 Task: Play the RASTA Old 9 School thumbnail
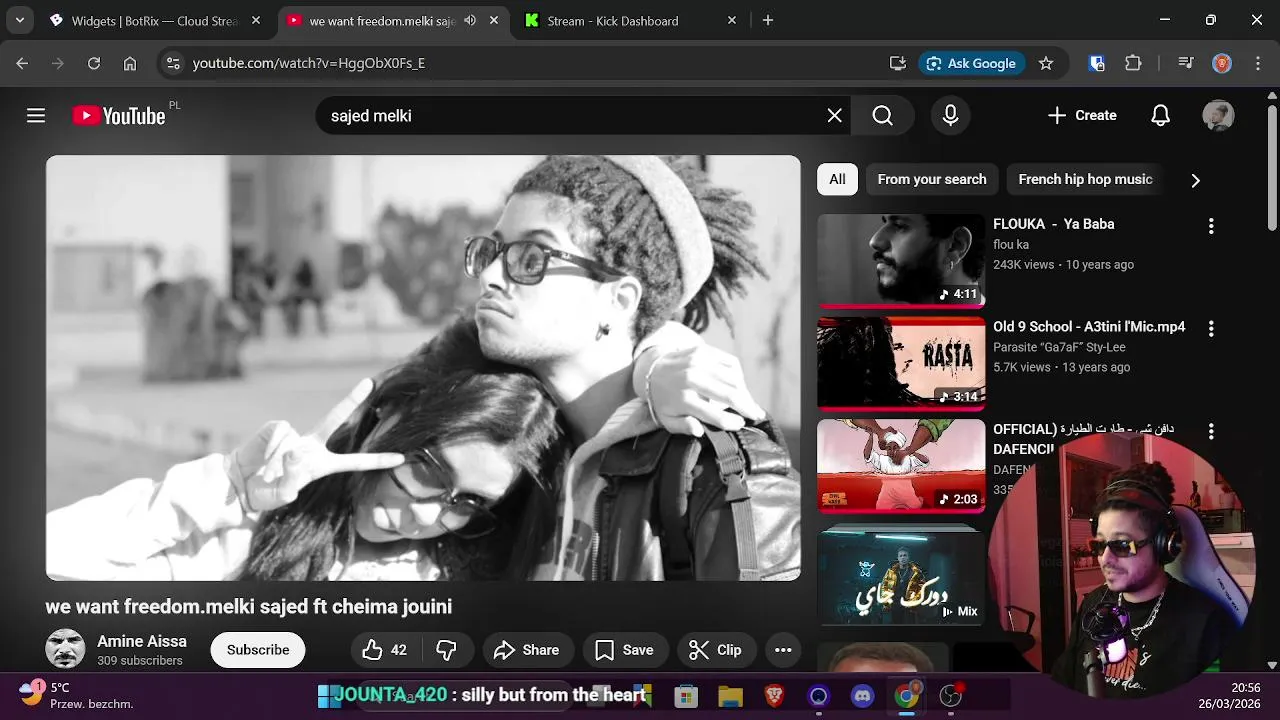point(901,362)
